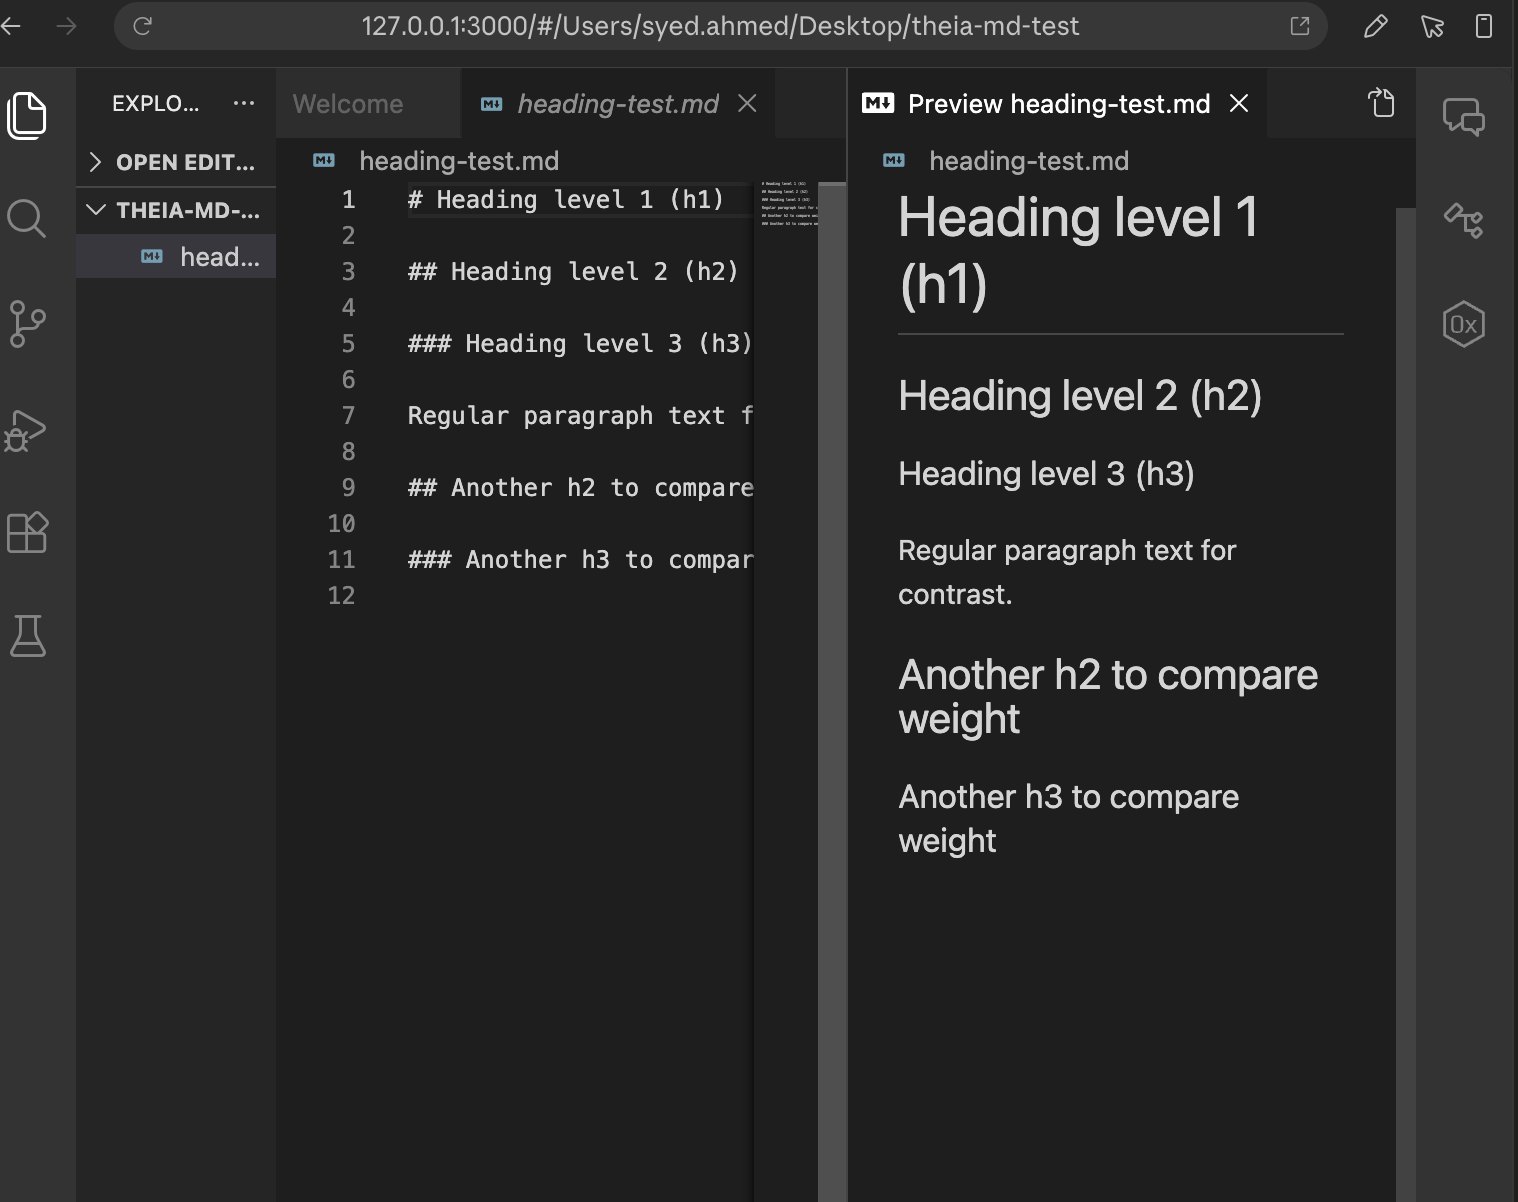Go forward with browser forward arrow
The image size is (1518, 1202).
coord(67,26)
